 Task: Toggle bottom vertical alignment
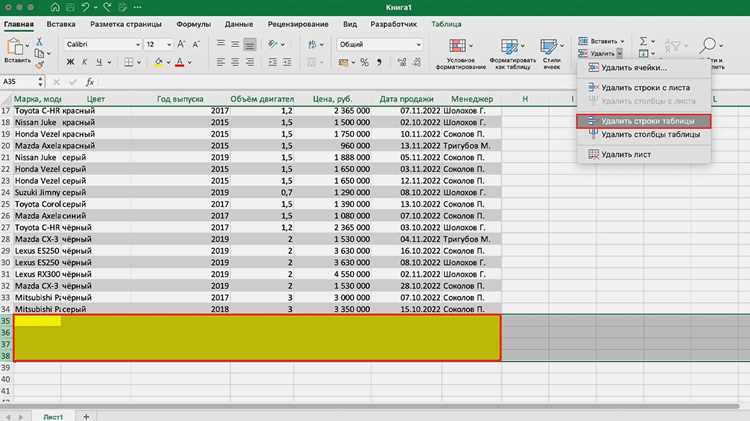click(250, 44)
